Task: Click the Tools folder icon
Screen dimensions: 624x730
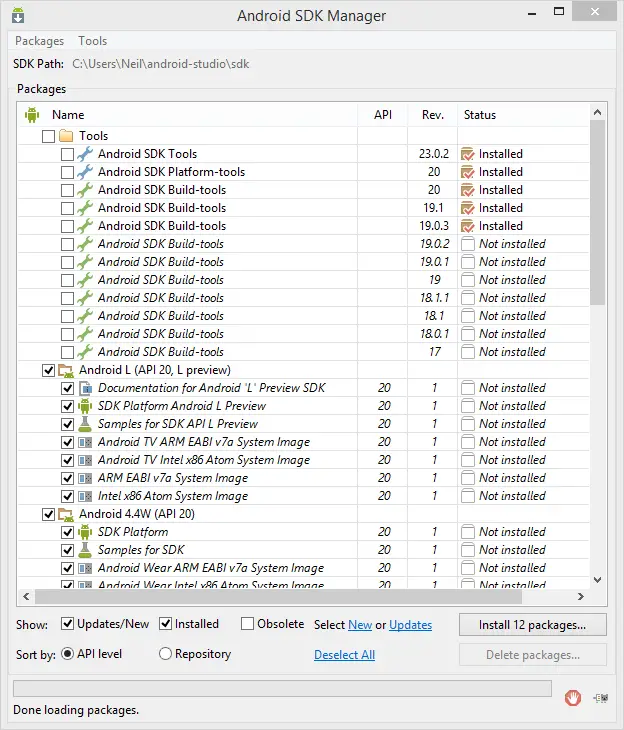Action: click(66, 136)
